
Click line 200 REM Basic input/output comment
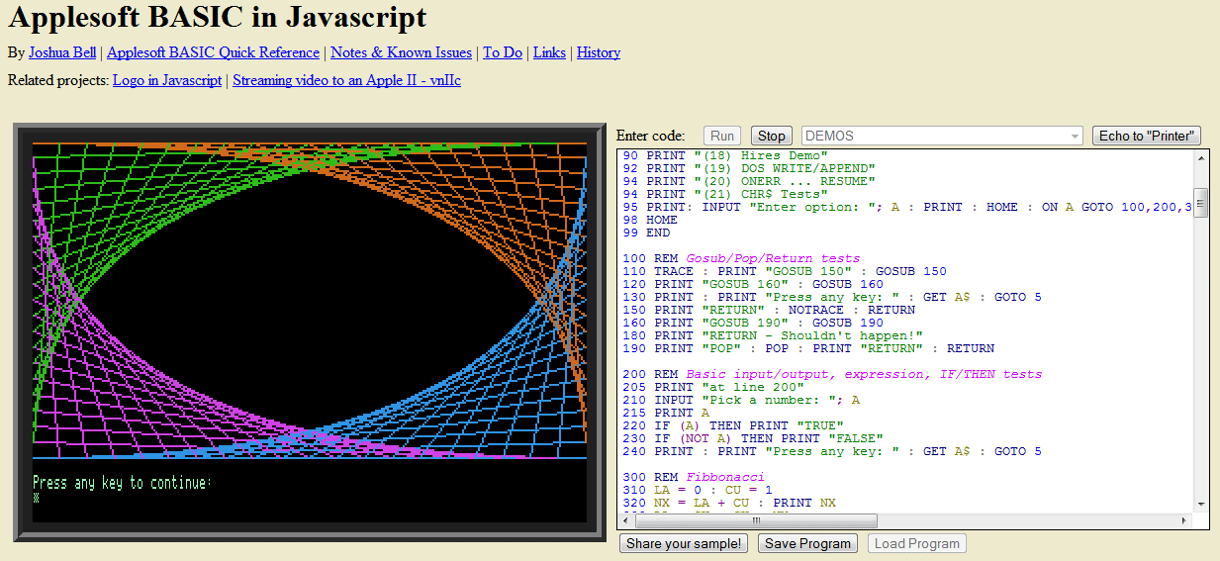coord(832,374)
